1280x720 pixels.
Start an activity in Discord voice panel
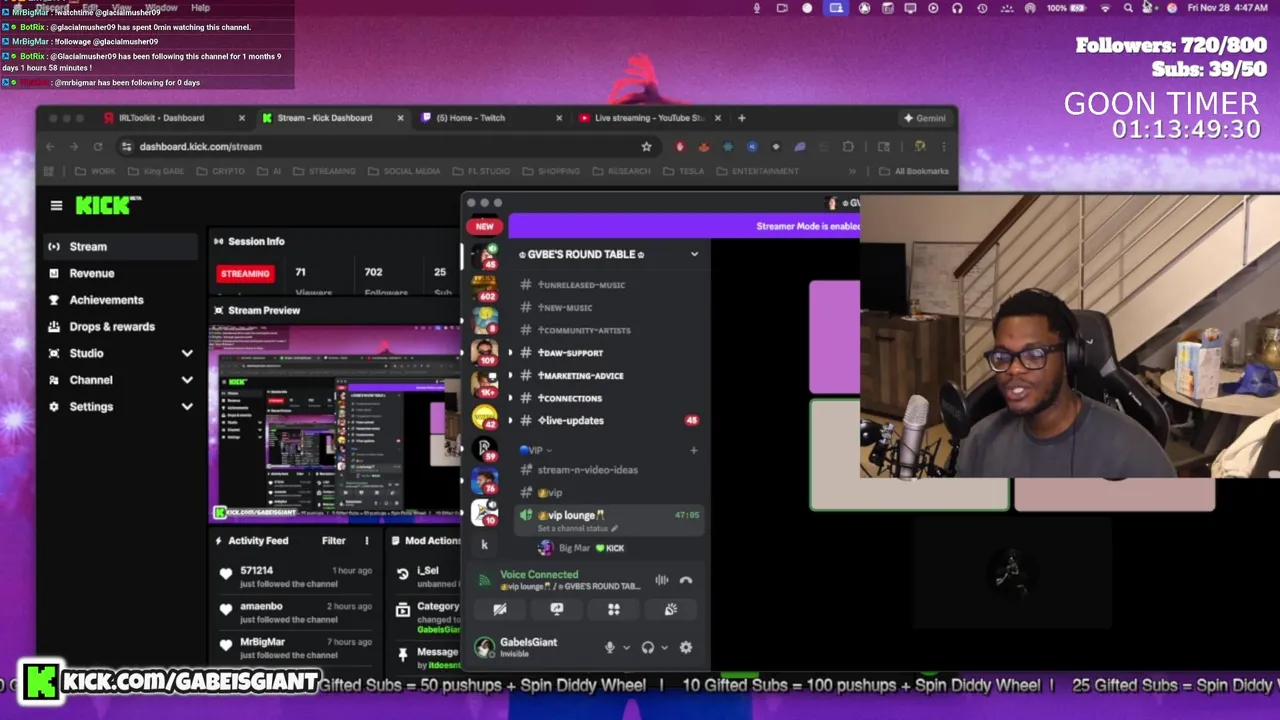[614, 609]
